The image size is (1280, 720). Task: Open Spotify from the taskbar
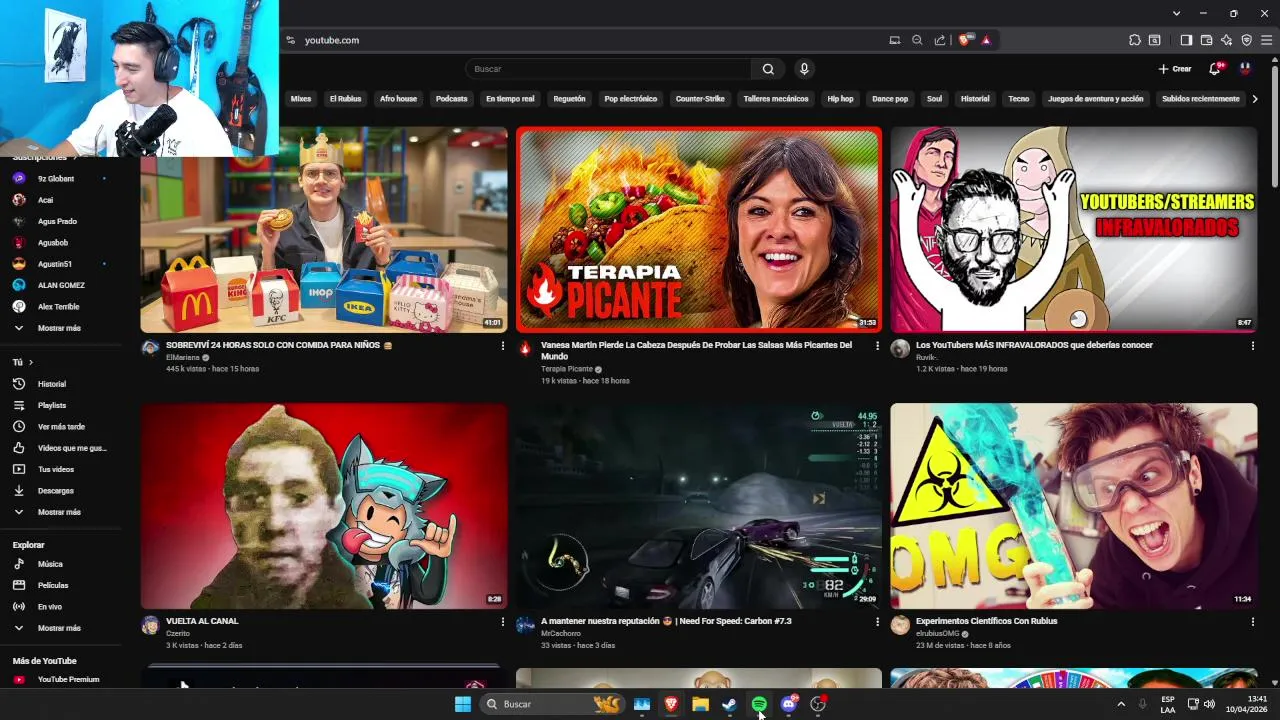point(759,704)
